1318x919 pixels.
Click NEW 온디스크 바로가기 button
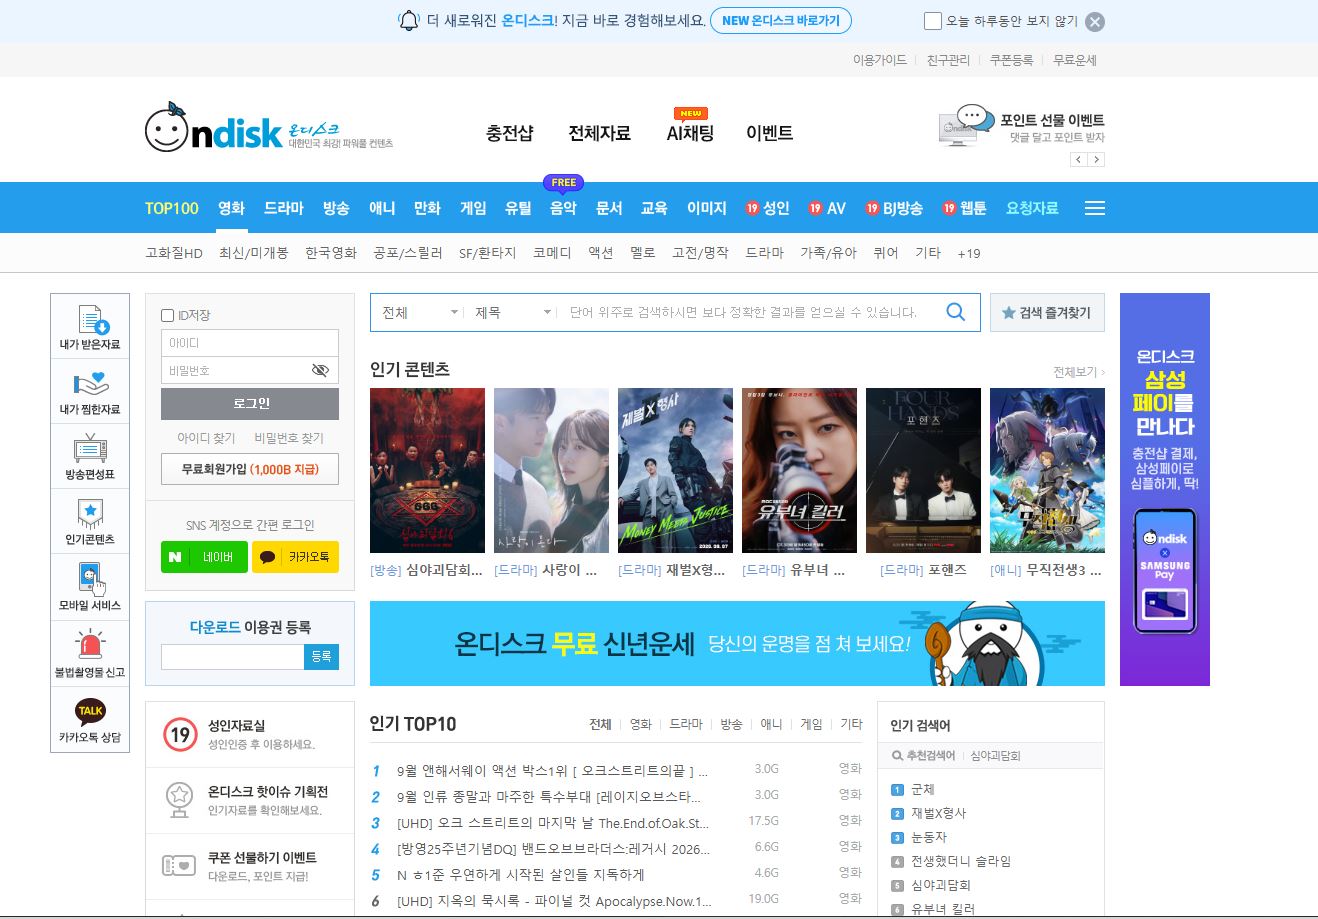pyautogui.click(x=781, y=21)
